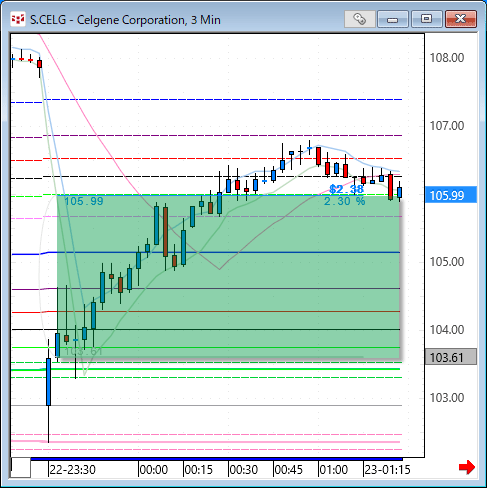
Task: Click the chart link chain icon
Action: [x=359, y=19]
